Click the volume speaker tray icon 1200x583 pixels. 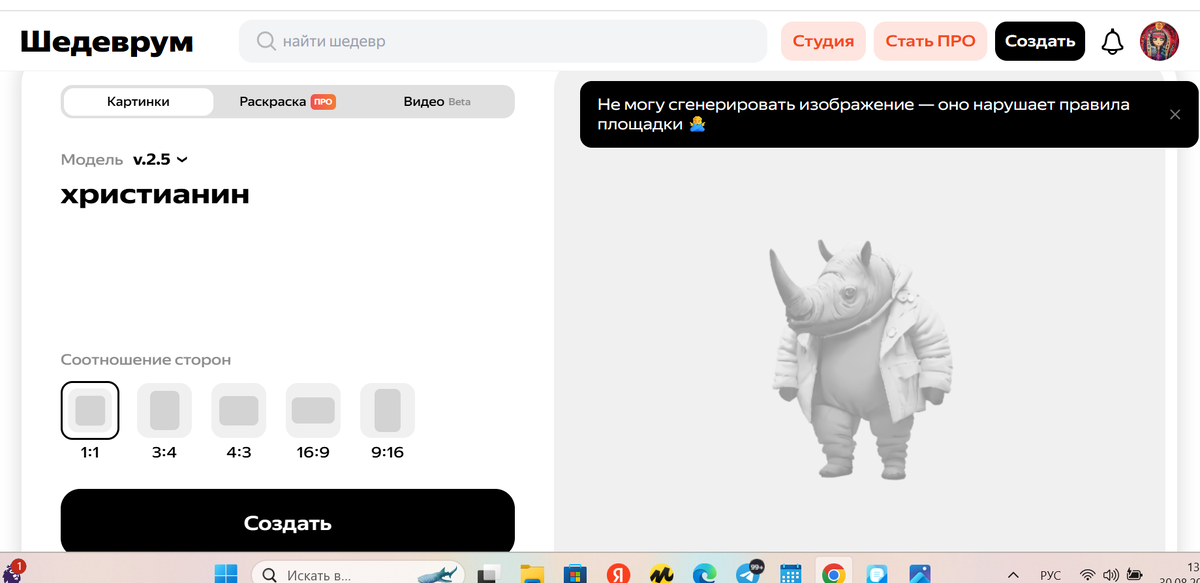click(1110, 575)
